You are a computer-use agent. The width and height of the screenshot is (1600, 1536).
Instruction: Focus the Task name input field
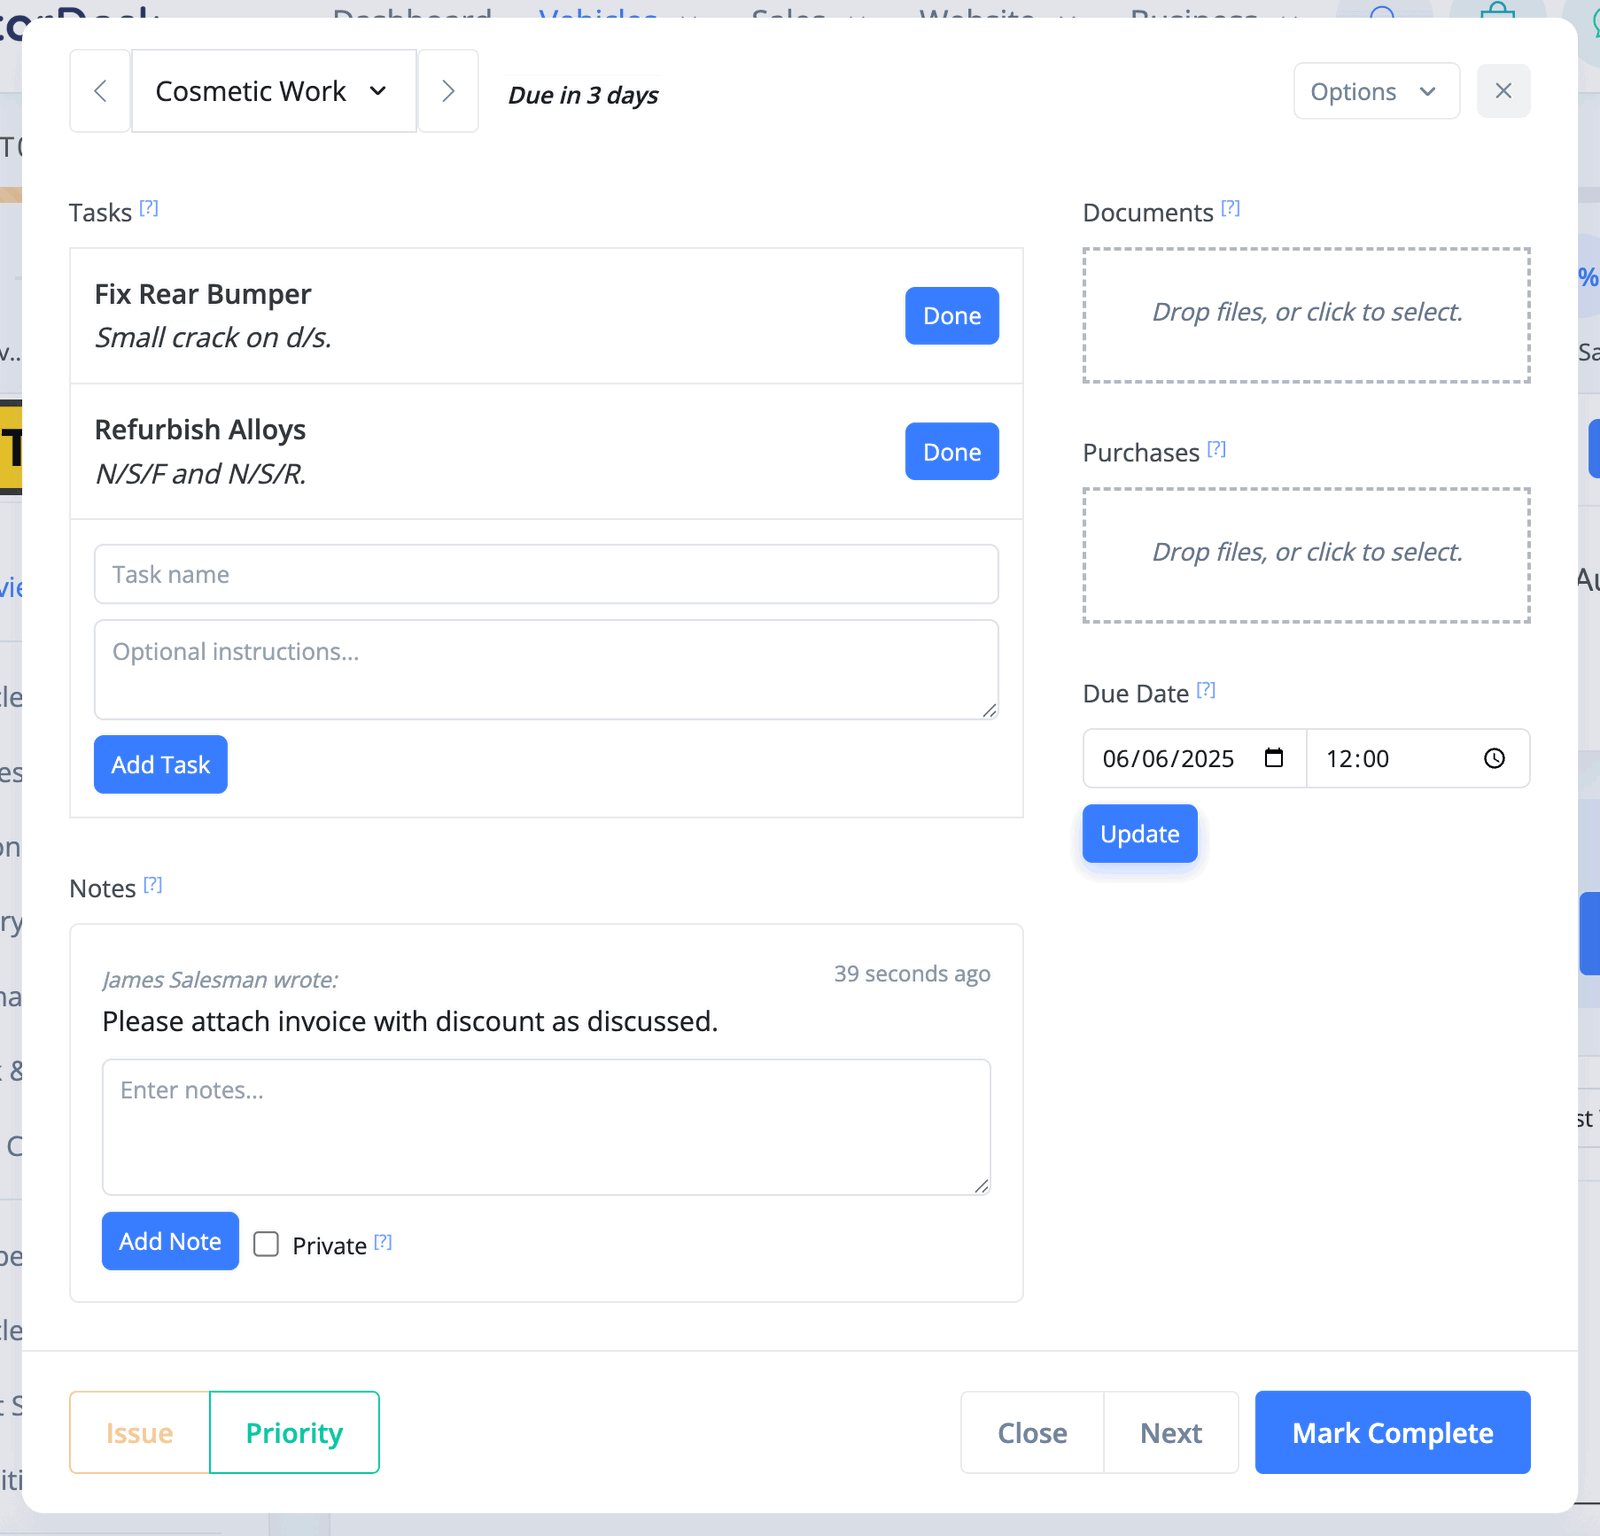pos(546,574)
